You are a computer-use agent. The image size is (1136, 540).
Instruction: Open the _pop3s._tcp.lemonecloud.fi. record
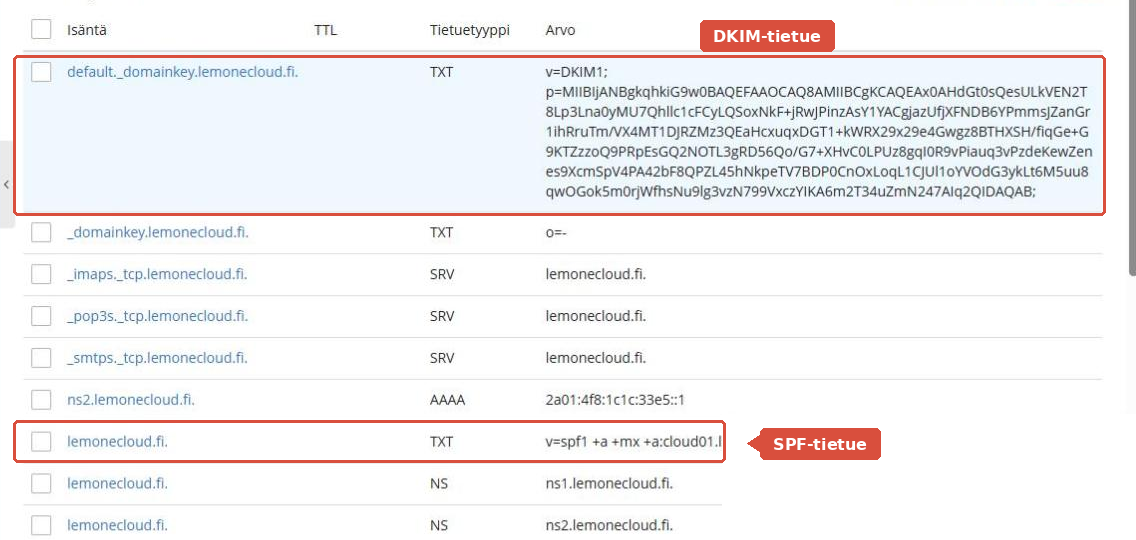point(157,316)
